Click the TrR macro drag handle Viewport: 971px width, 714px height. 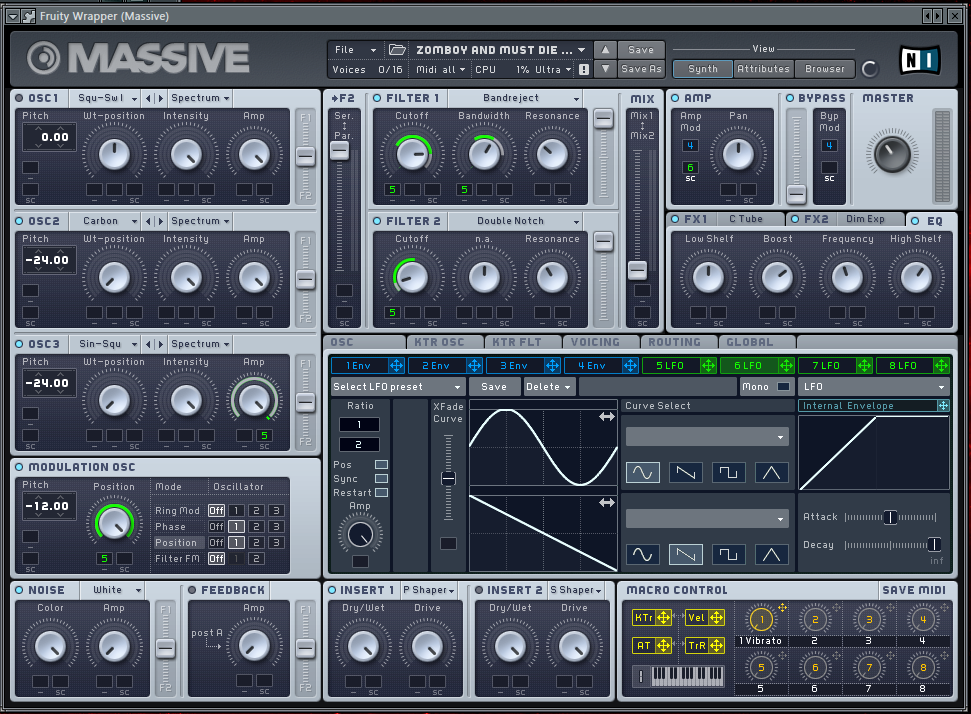[716, 646]
